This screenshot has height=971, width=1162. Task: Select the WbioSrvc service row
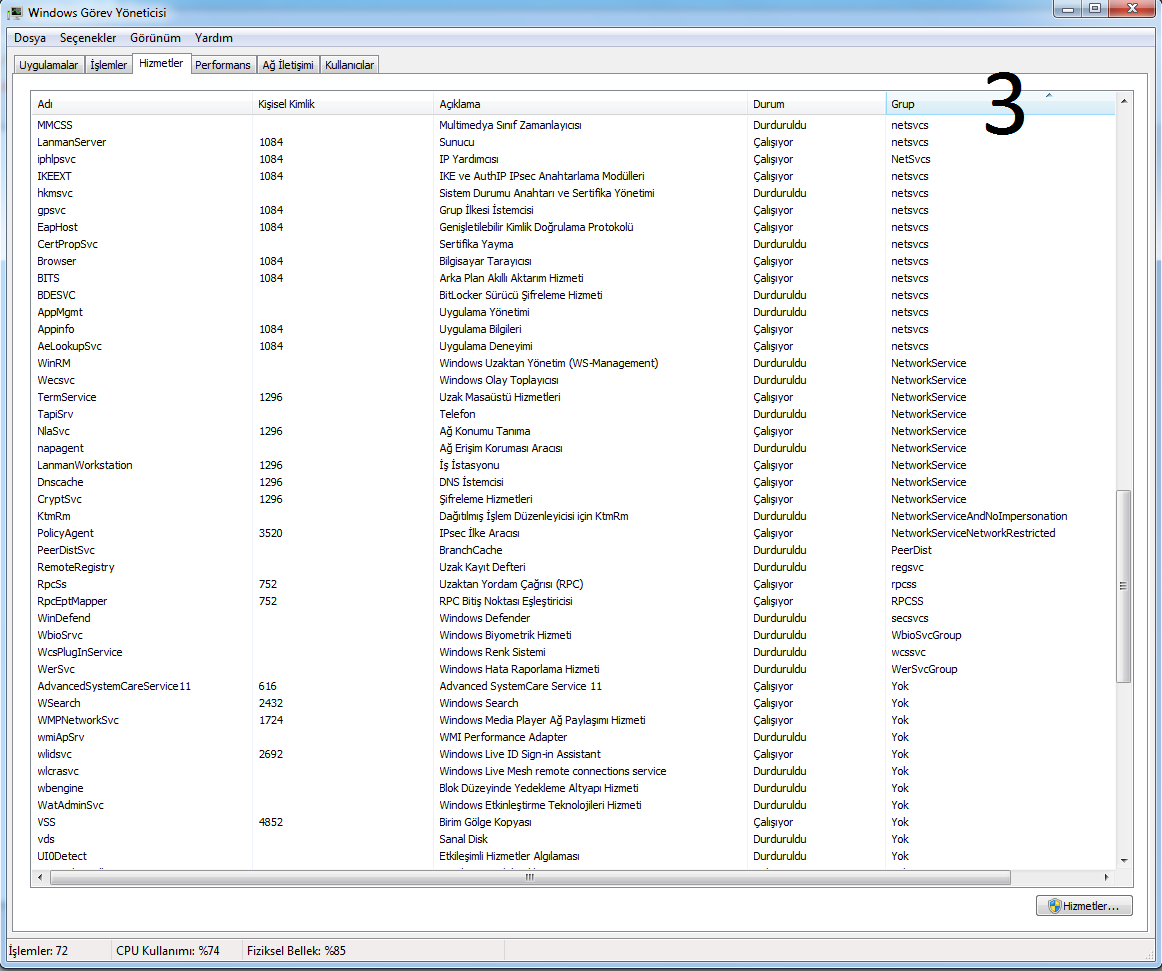pos(573,636)
